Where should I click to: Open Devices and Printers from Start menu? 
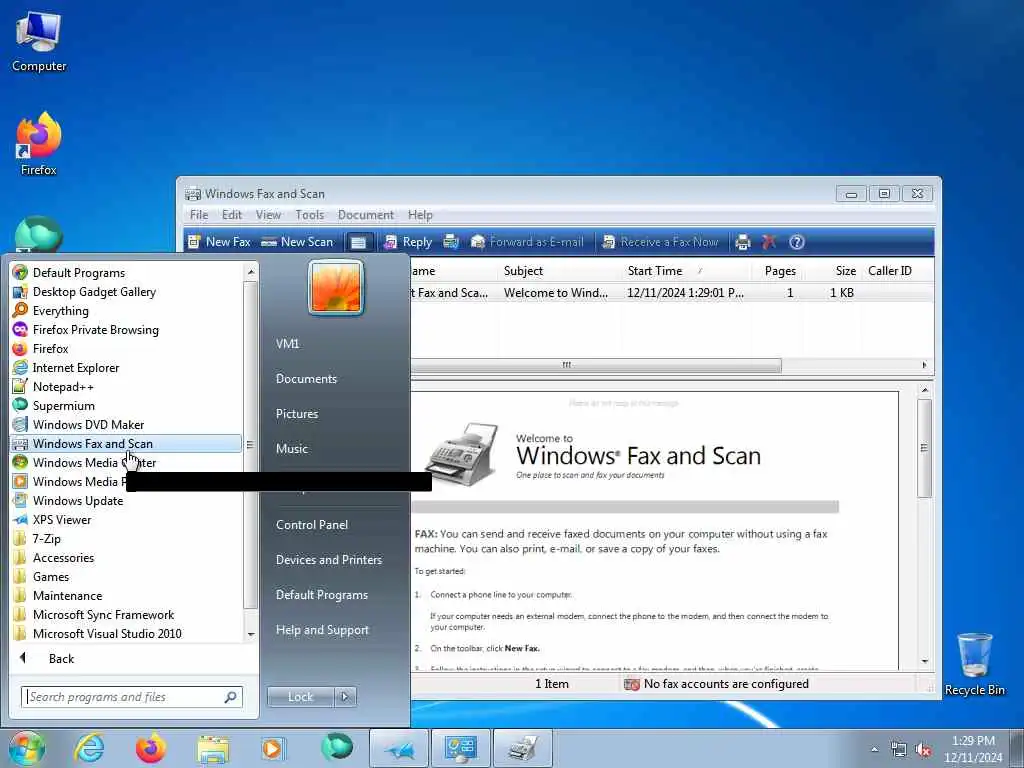(x=328, y=560)
